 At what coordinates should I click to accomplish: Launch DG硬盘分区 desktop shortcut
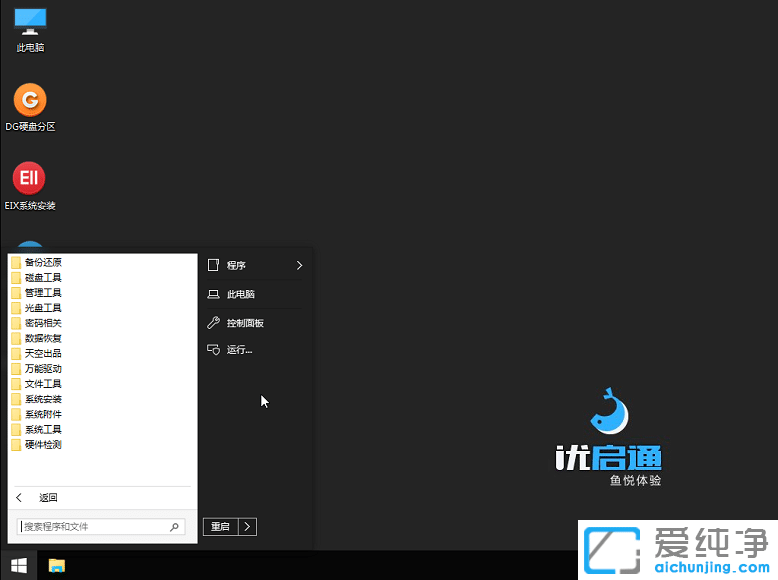click(x=30, y=104)
